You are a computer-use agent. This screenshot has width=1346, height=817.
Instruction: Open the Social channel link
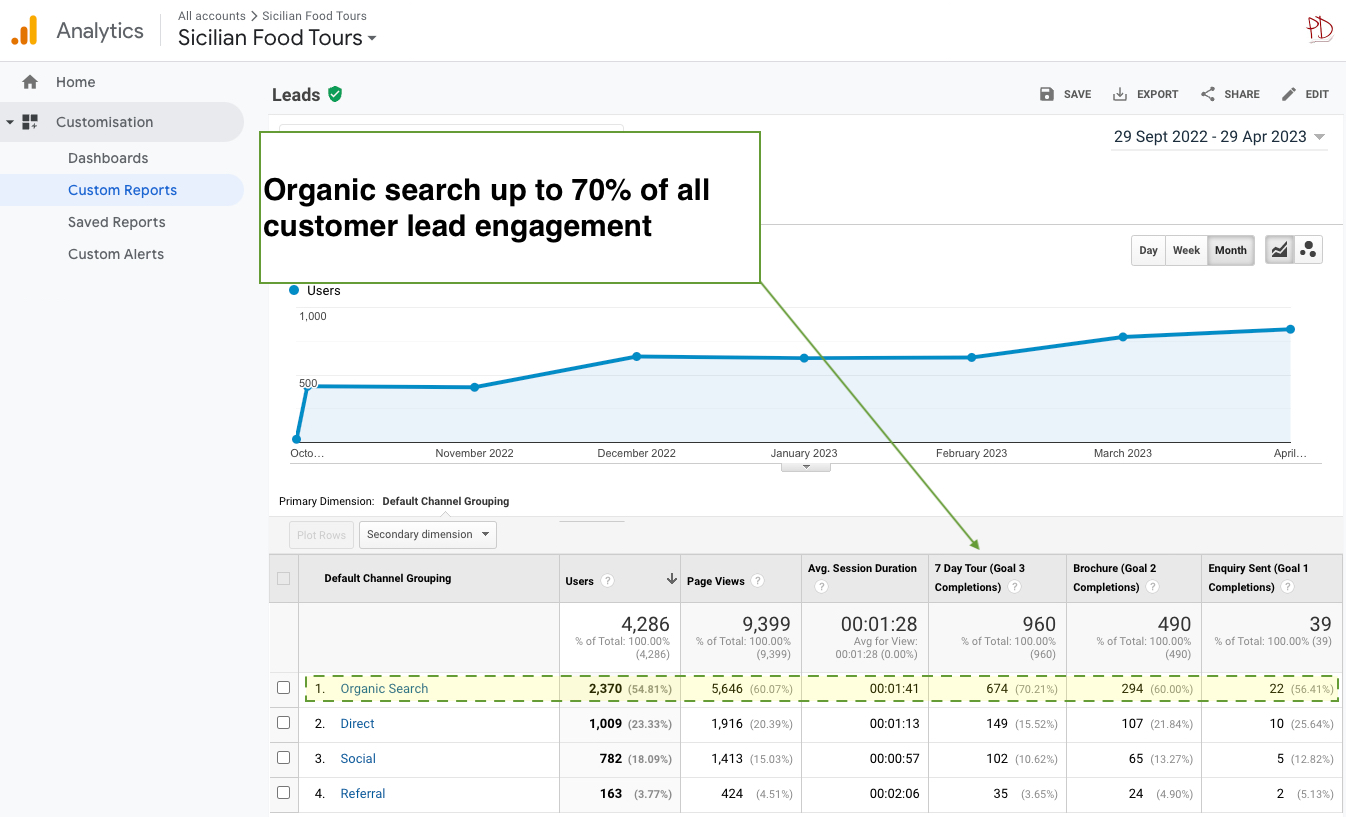click(x=358, y=758)
